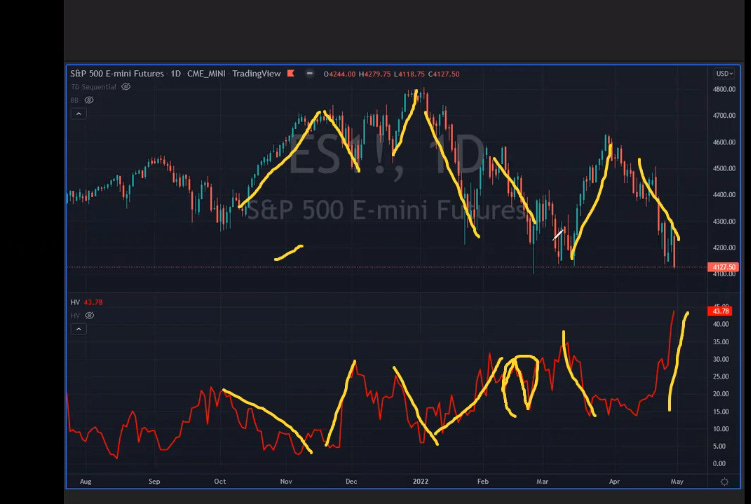Open the USD currency dropdown
The width and height of the screenshot is (751, 504).
724,74
